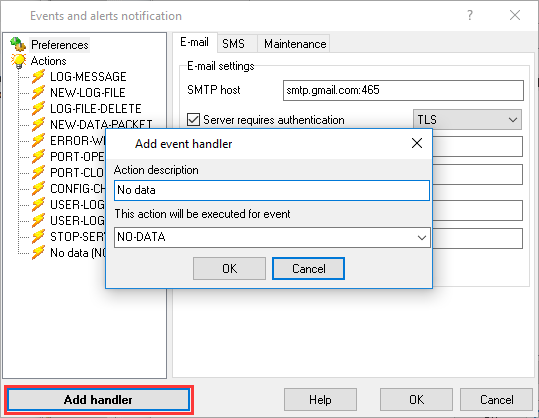Select the LOG-FILE-DELETE action
Image resolution: width=539 pixels, height=418 pixels.
[x=96, y=109]
